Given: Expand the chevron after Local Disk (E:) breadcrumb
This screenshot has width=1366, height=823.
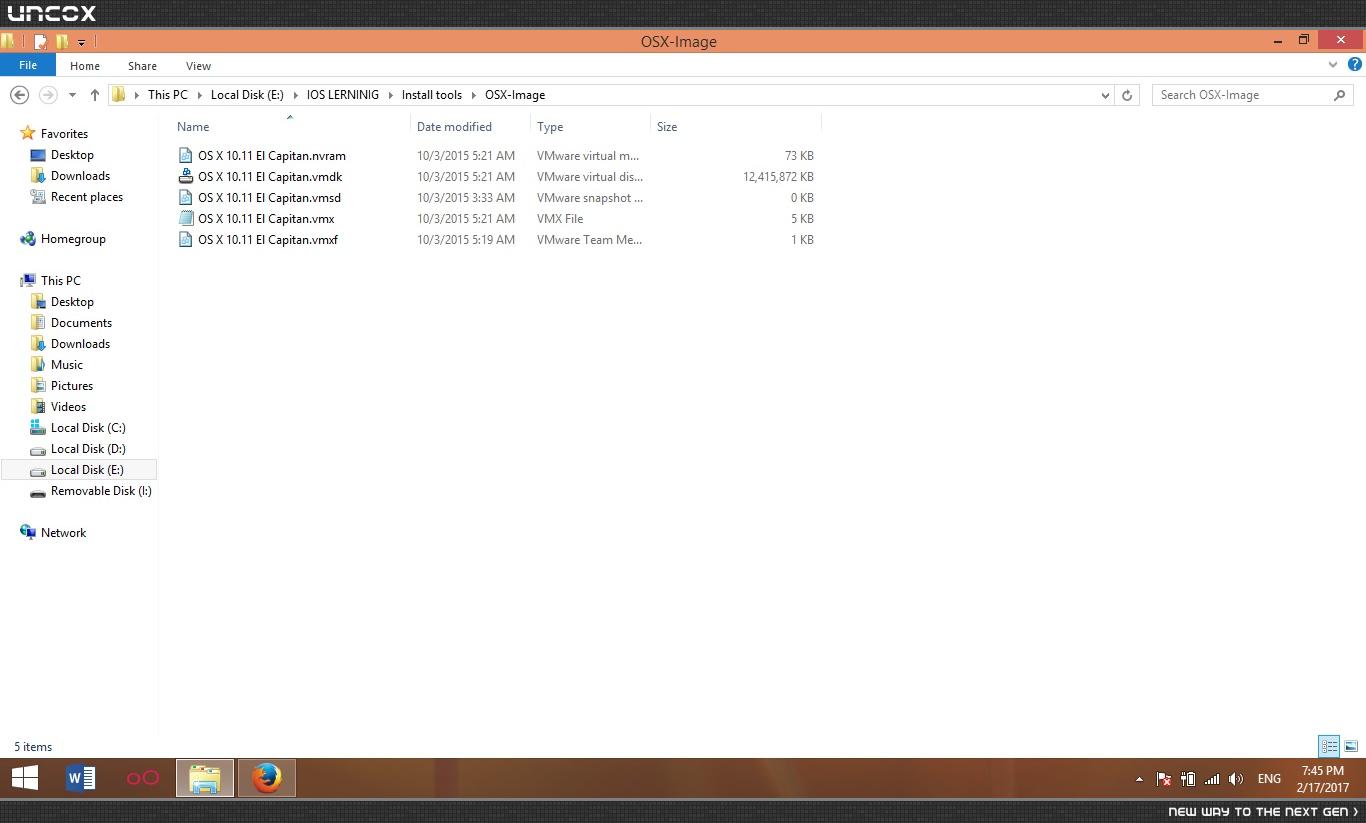Looking at the screenshot, I should [x=295, y=95].
